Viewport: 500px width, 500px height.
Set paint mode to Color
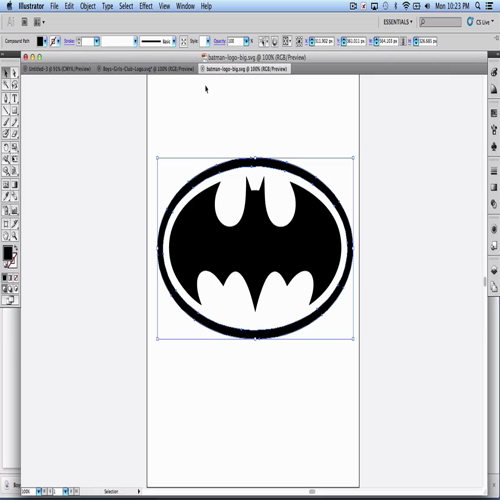(4, 277)
